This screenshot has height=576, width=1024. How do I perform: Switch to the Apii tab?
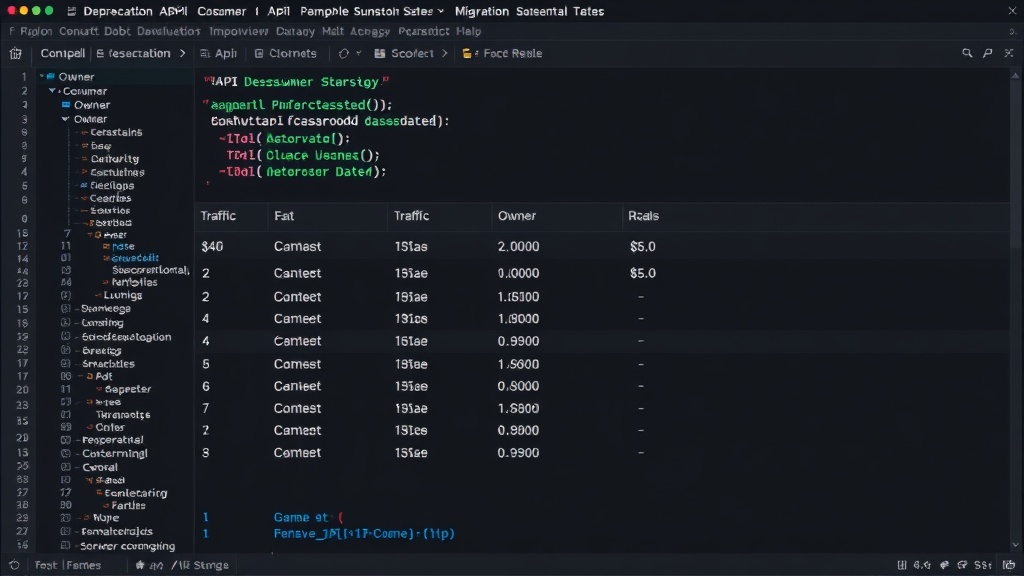219,54
